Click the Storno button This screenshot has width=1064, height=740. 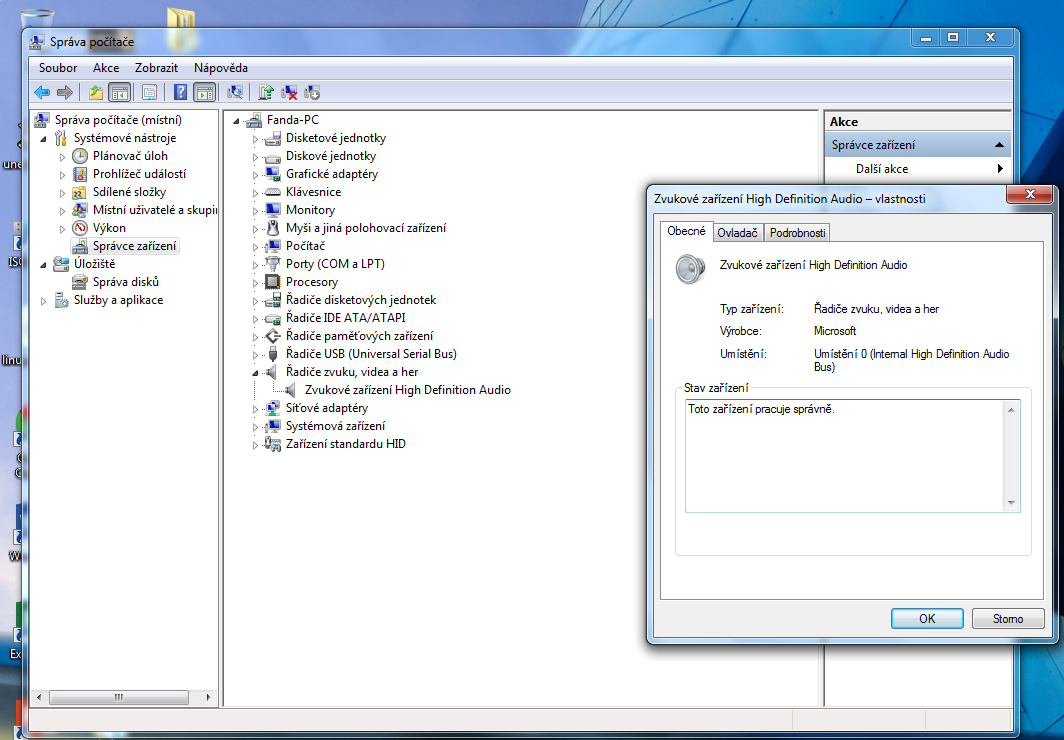[x=1008, y=618]
